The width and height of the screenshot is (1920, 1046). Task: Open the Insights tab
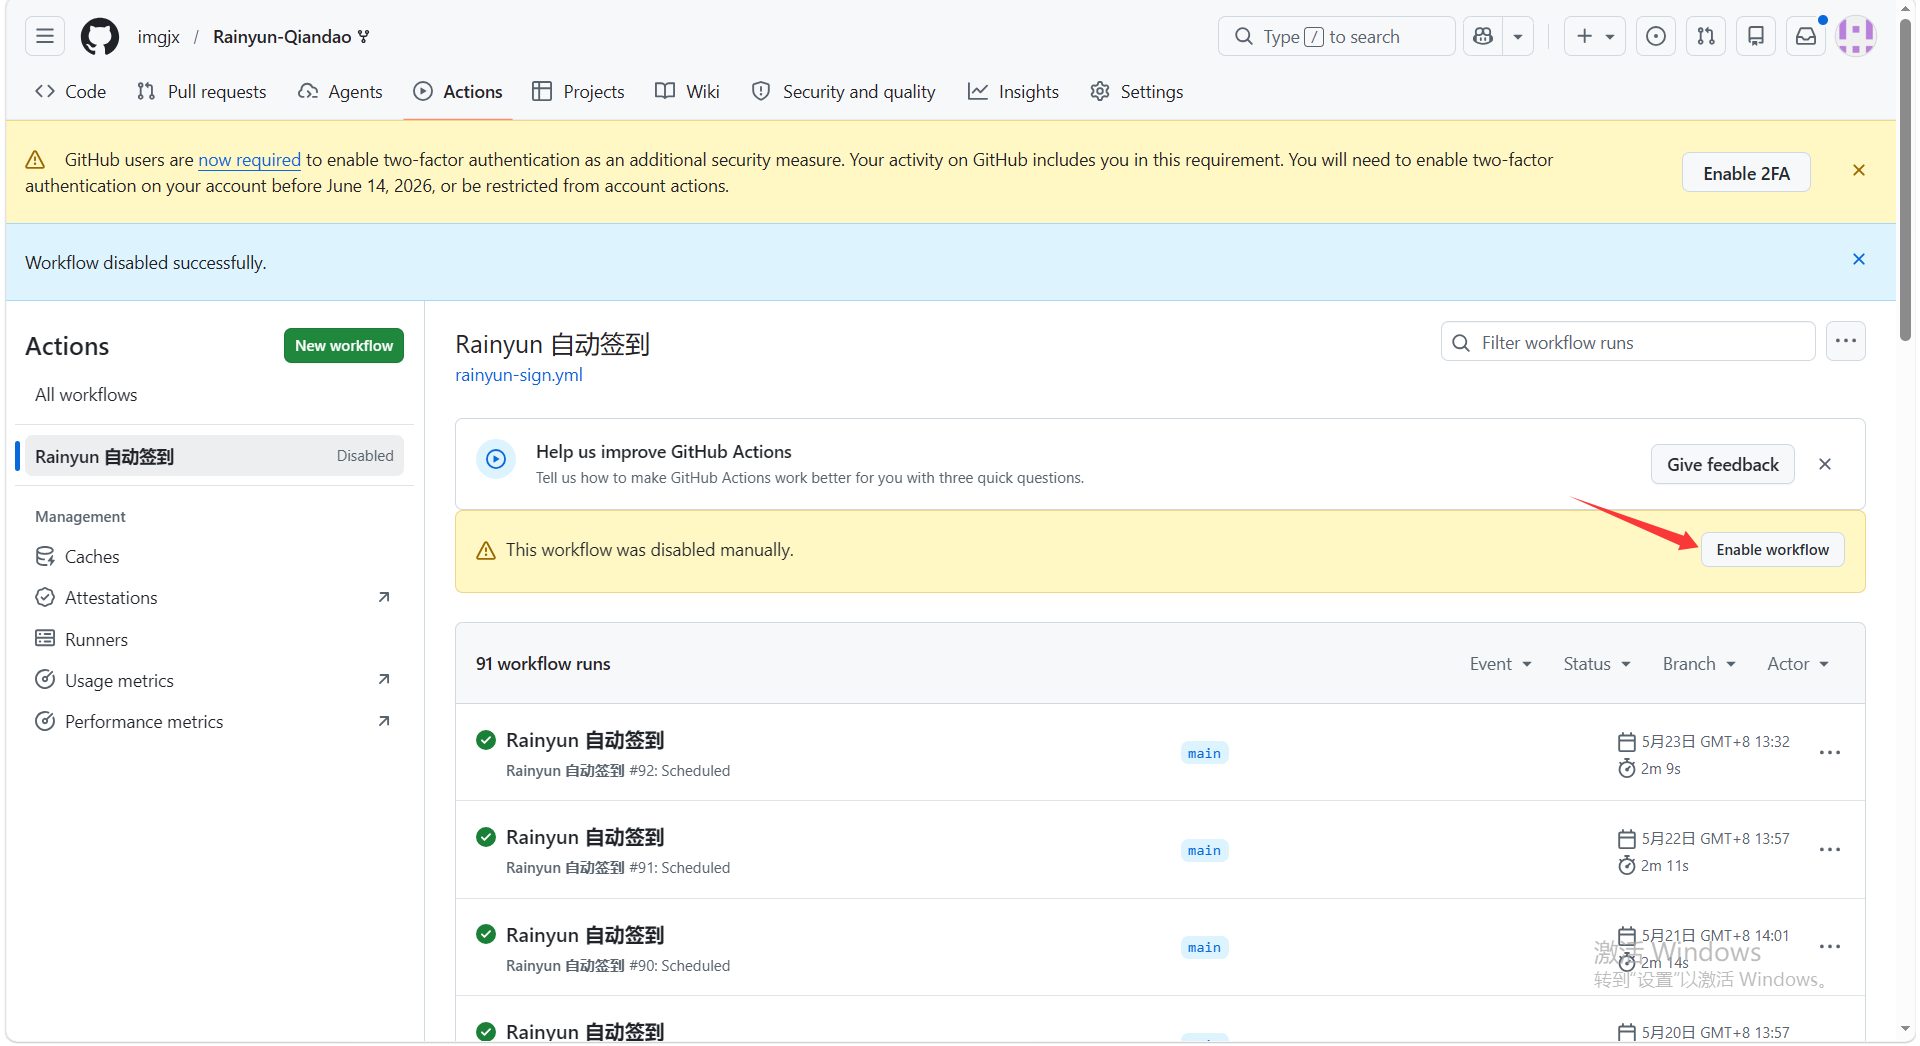point(1013,92)
